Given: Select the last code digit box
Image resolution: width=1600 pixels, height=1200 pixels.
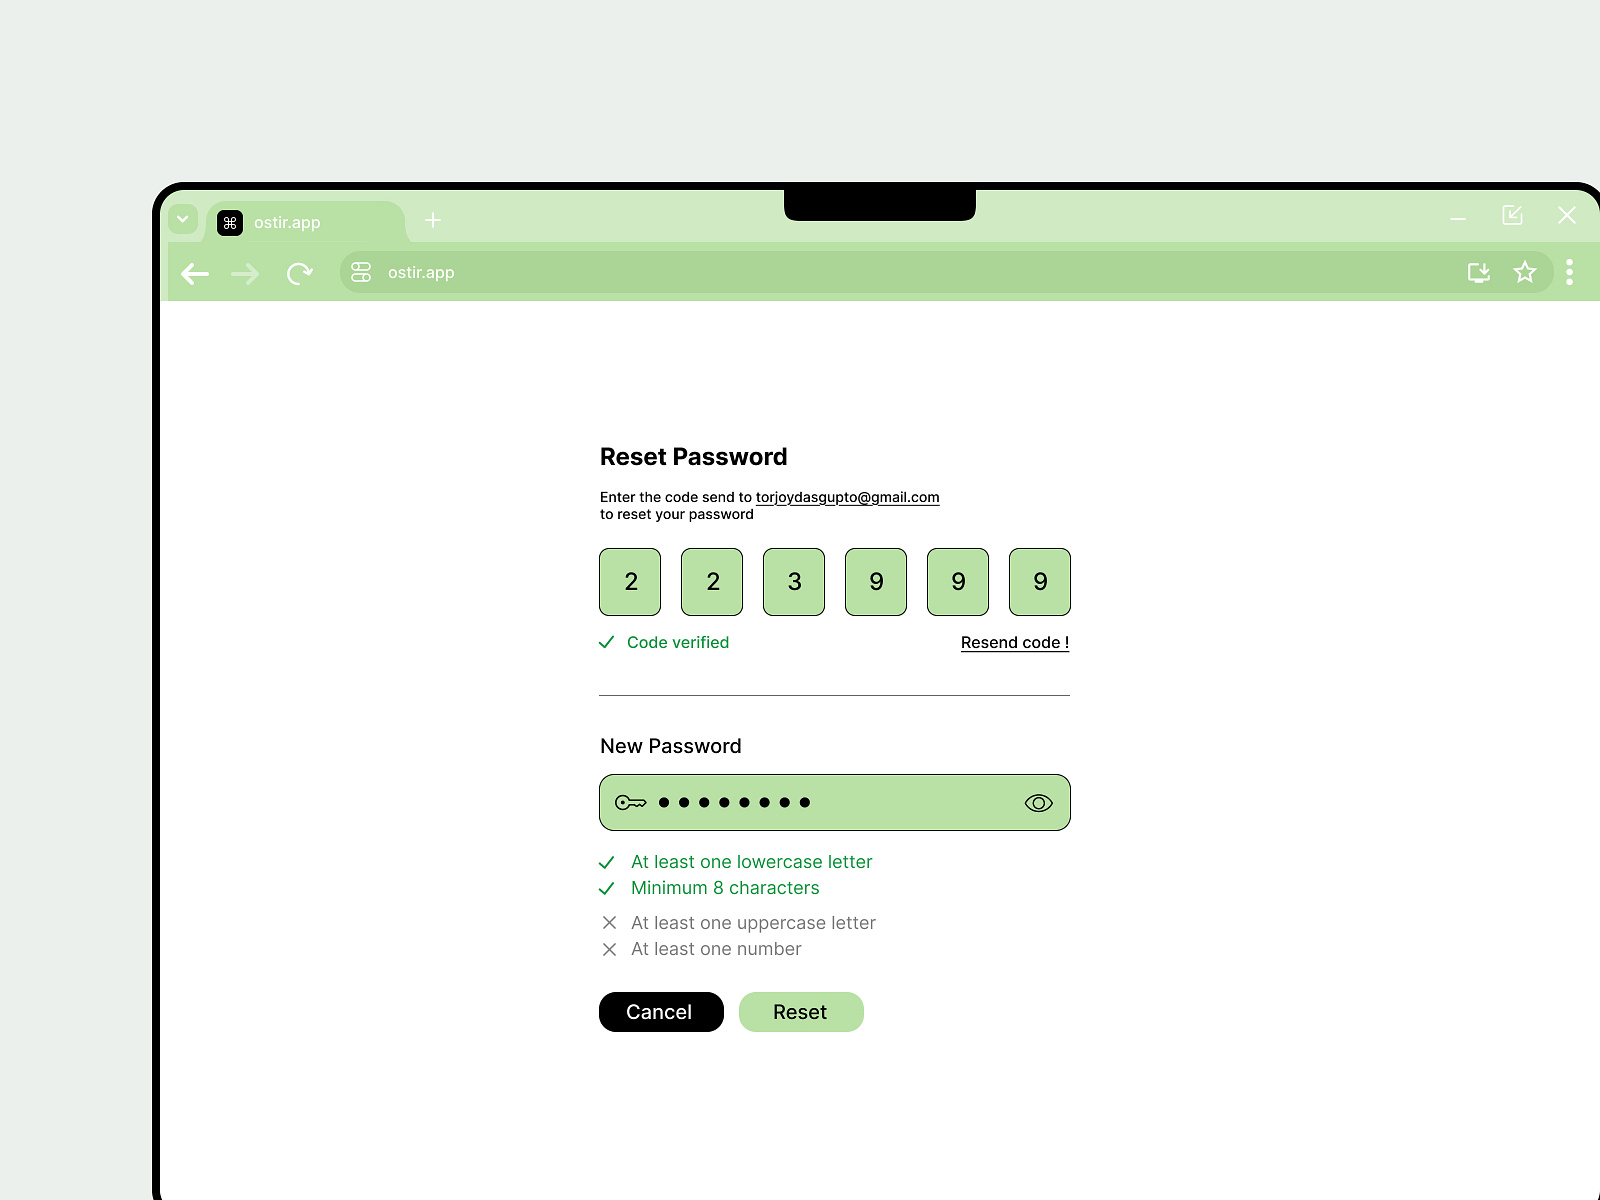Looking at the screenshot, I should [x=1040, y=582].
